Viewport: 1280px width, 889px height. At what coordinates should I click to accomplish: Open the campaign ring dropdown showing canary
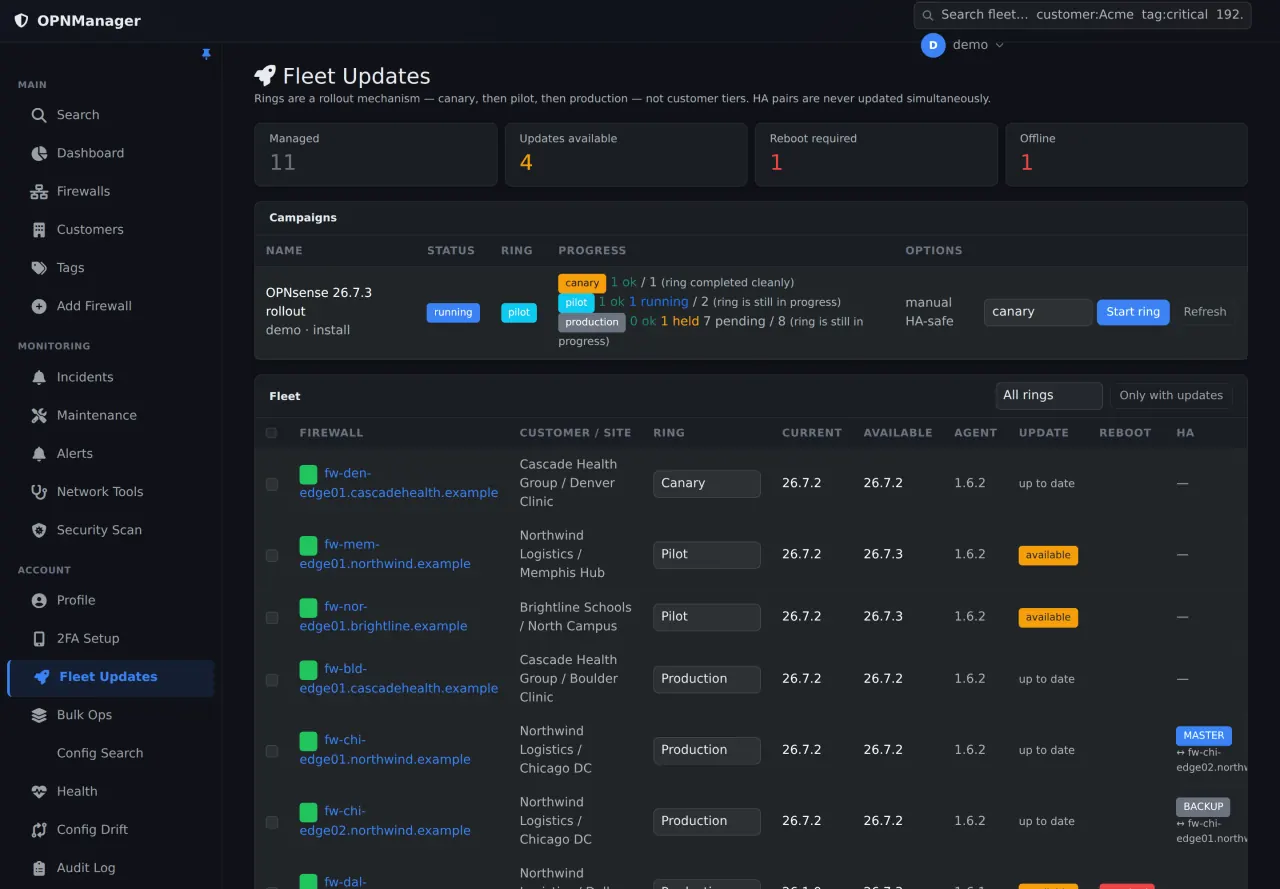(1038, 312)
